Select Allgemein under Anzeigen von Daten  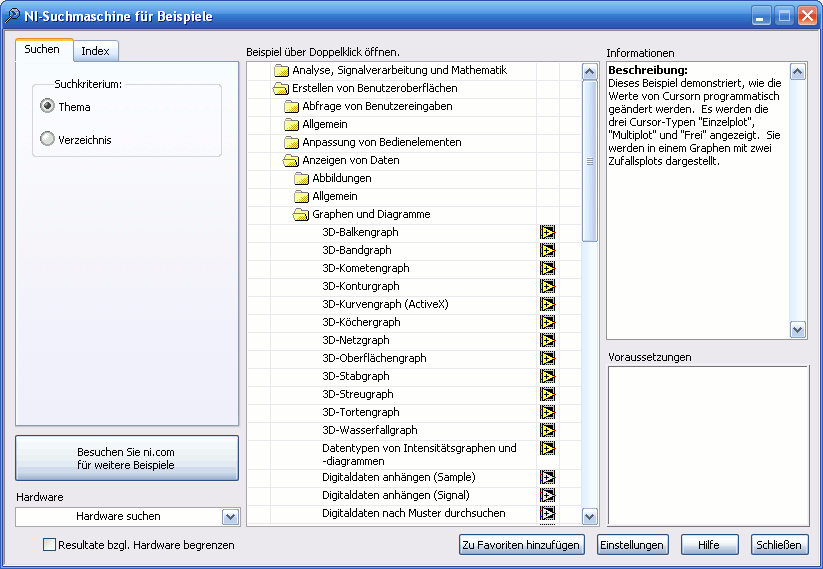tap(335, 196)
